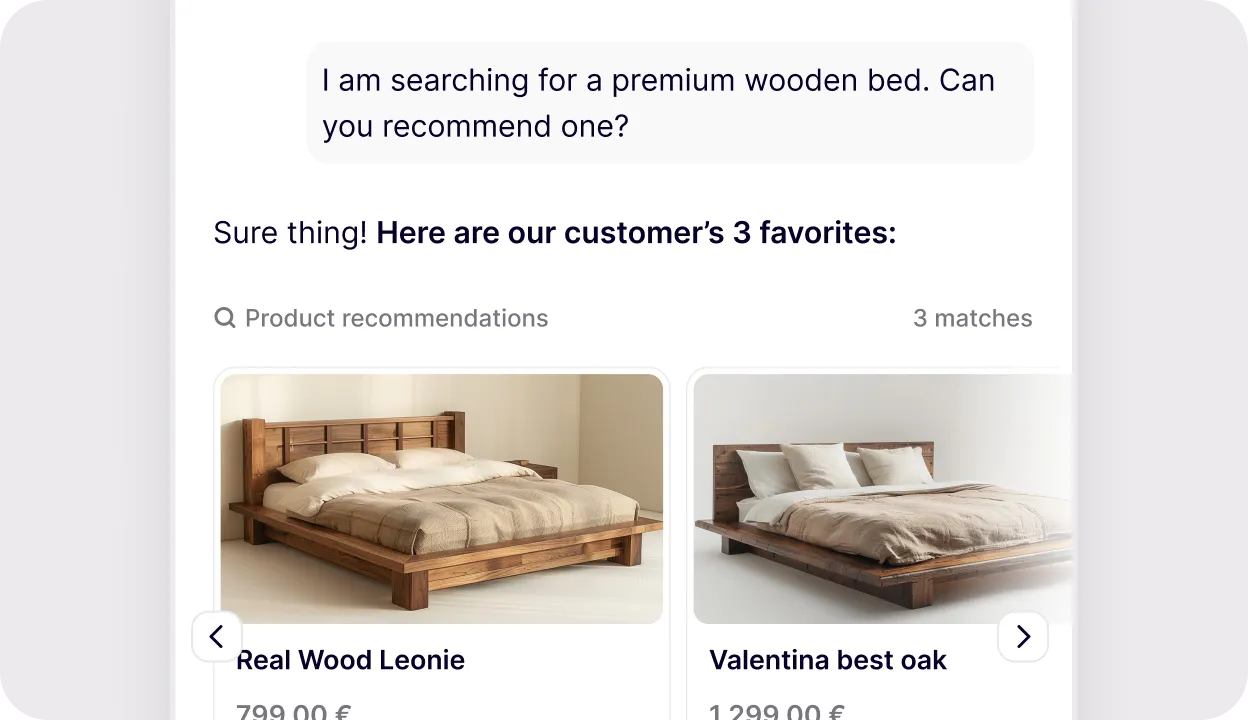Click the magnifier icon beside Product recommendations
The image size is (1248, 720).
point(224,317)
